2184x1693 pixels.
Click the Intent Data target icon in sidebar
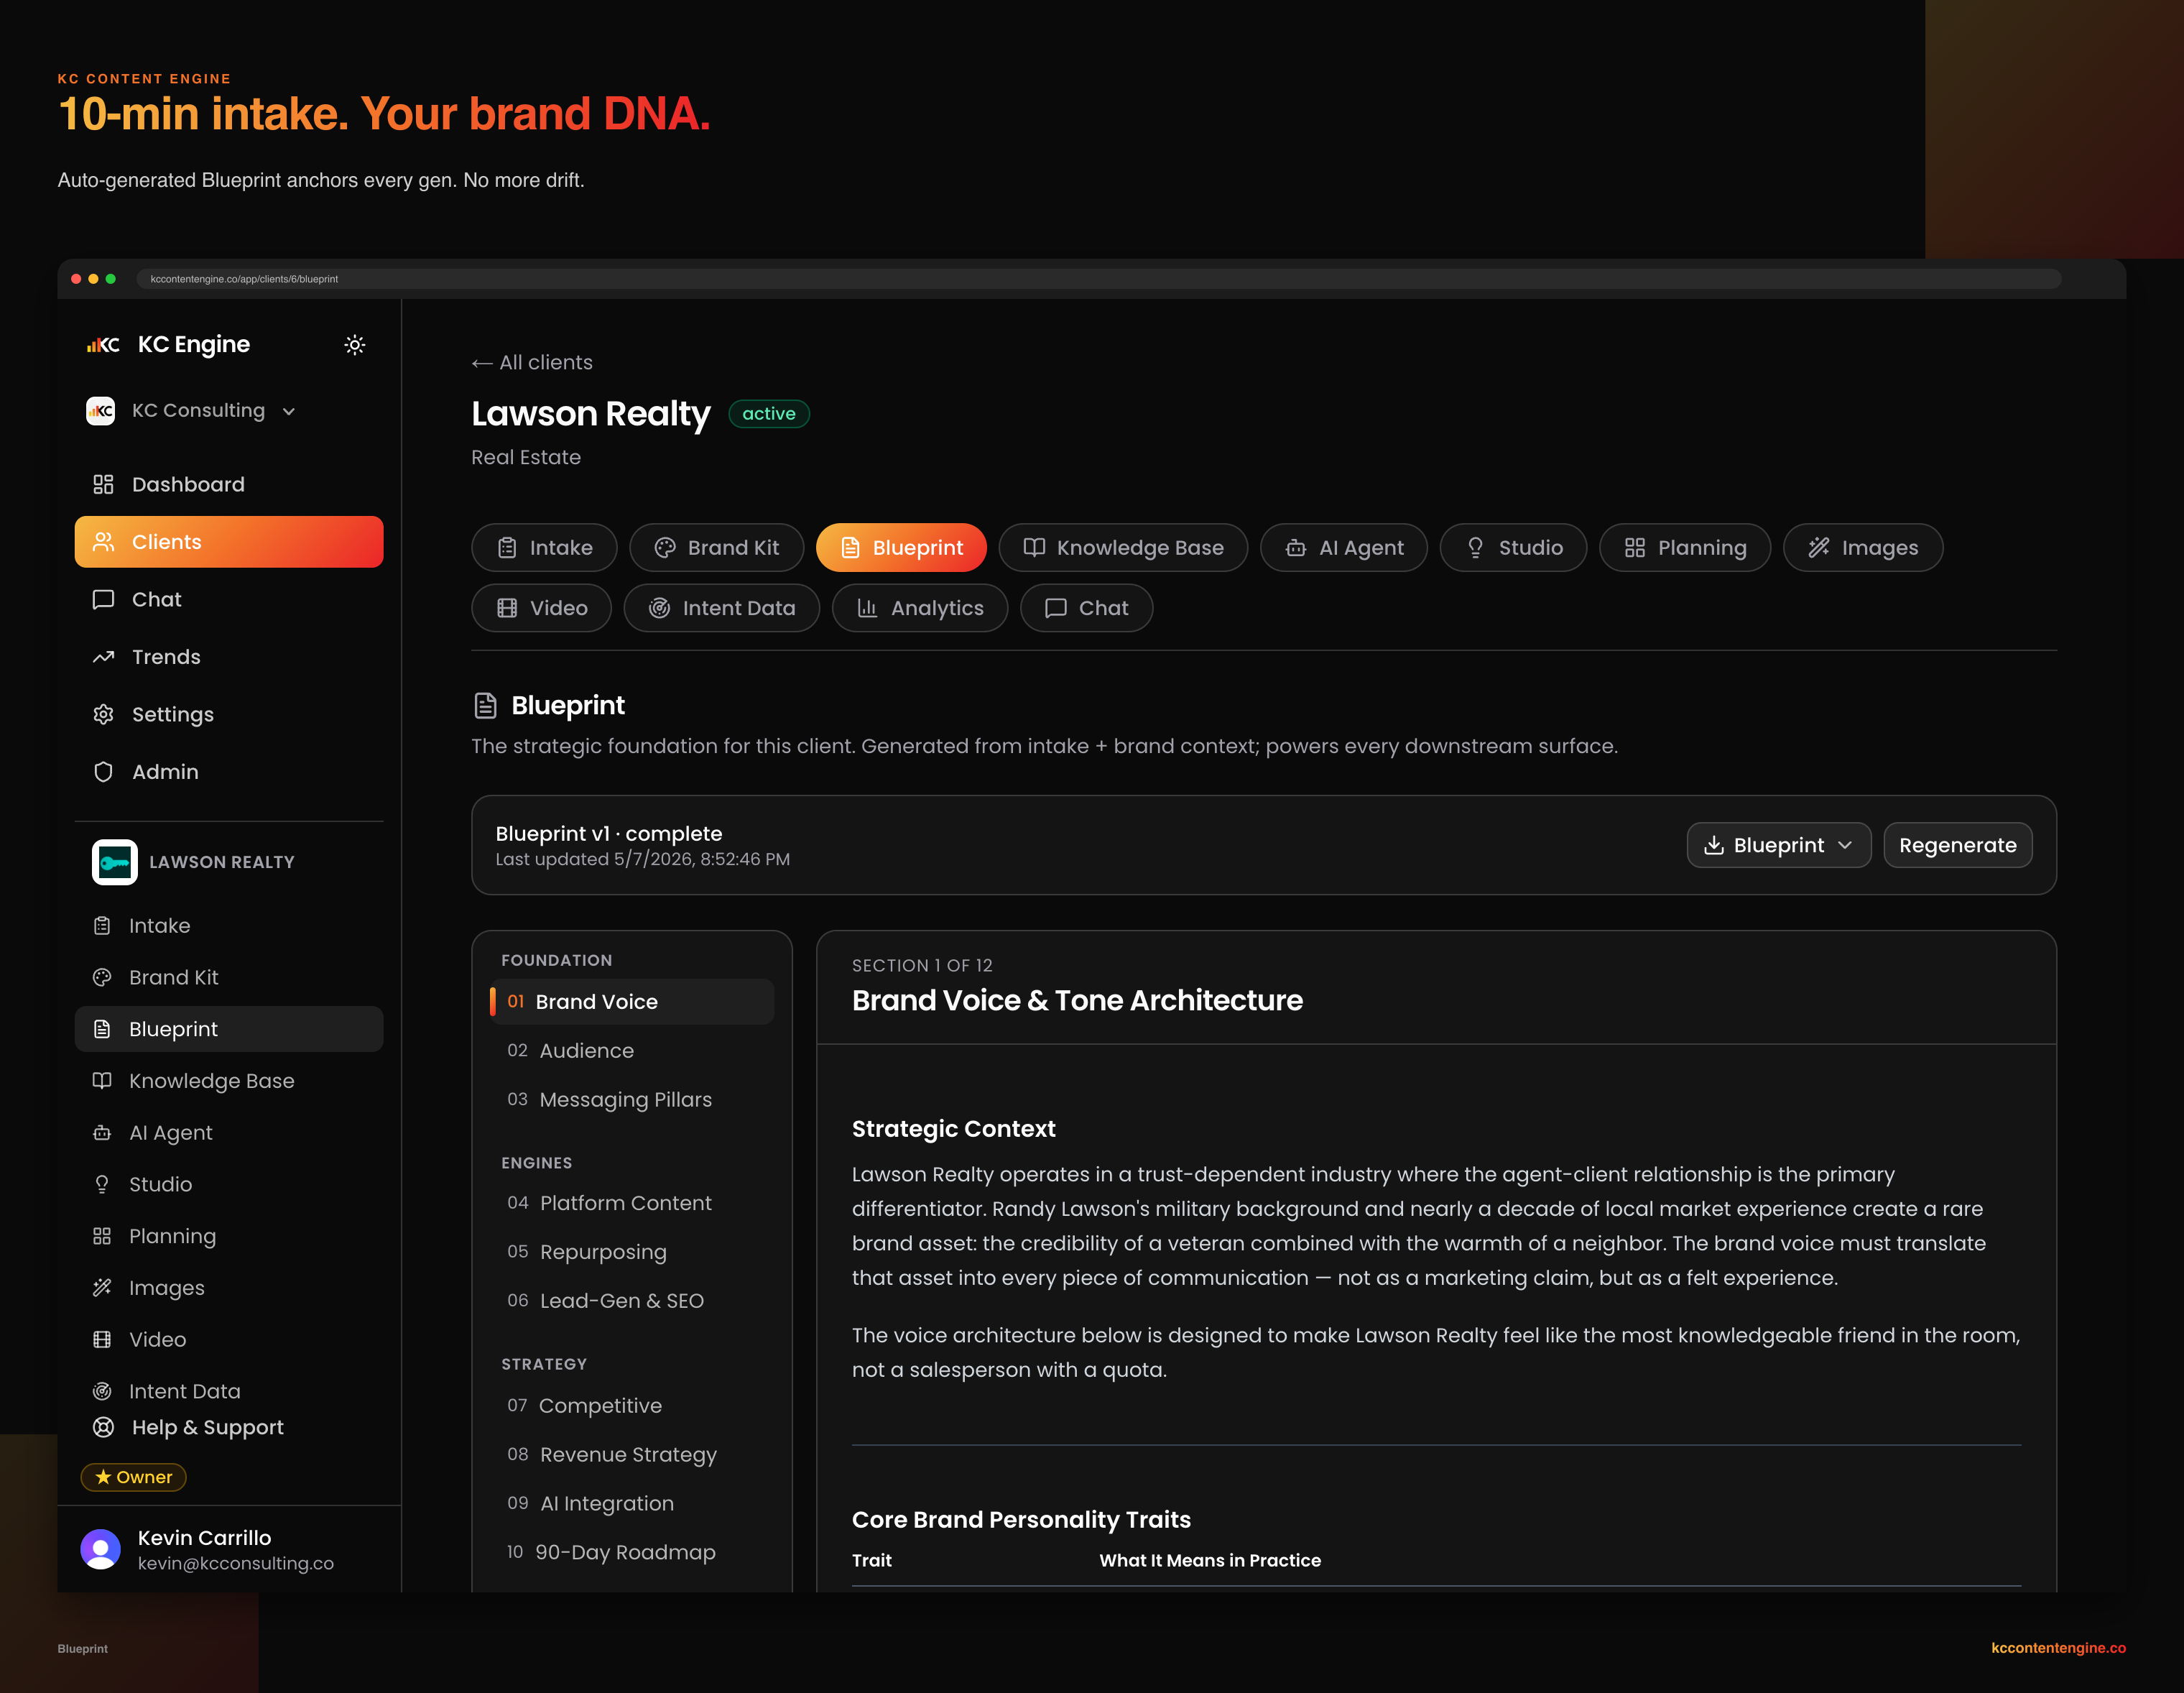click(102, 1392)
